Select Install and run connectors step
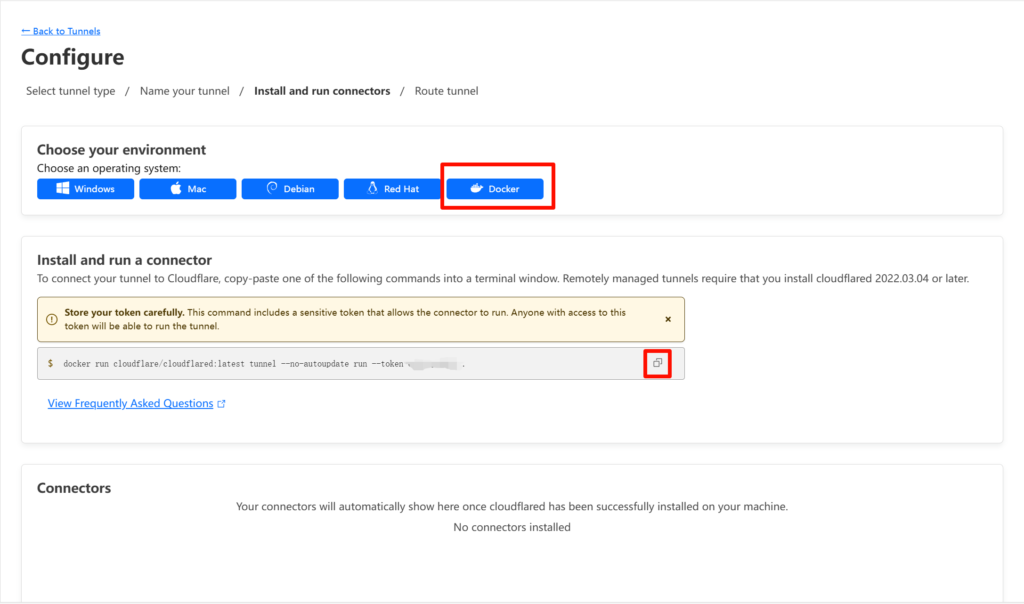1024x604 pixels. pyautogui.click(x=322, y=91)
